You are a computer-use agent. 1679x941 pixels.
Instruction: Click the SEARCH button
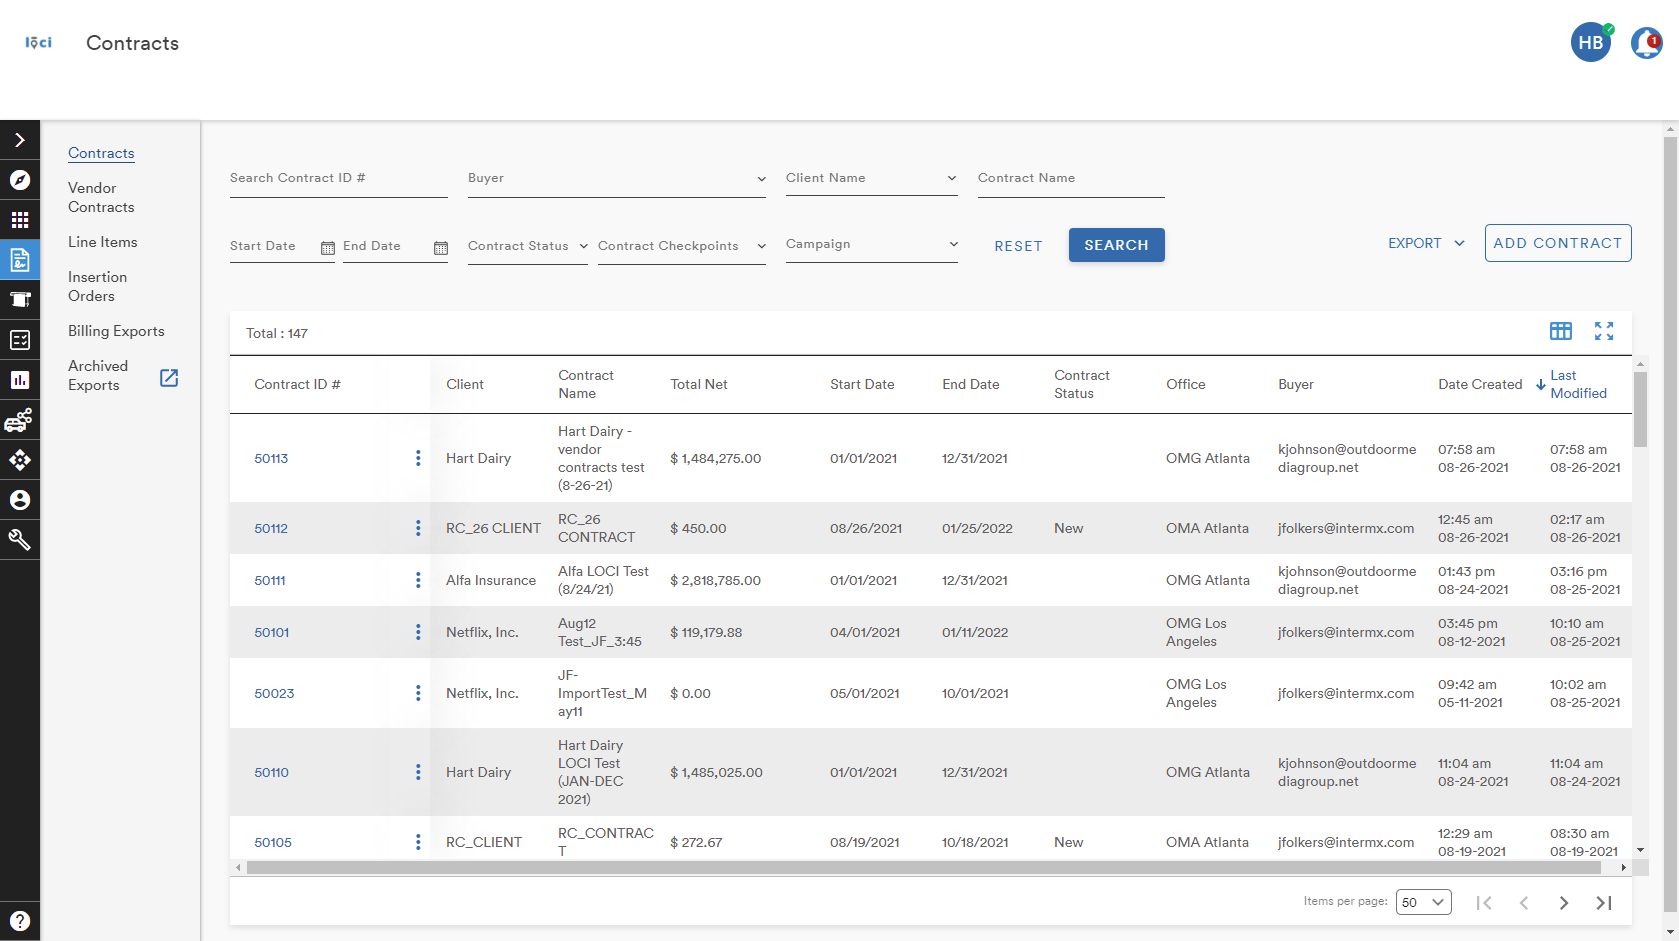pyautogui.click(x=1116, y=245)
